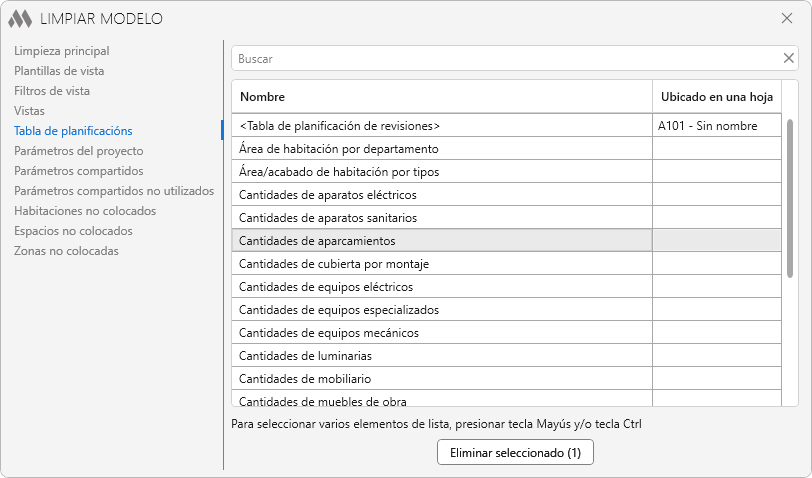Open the Vistas category

click(x=29, y=111)
